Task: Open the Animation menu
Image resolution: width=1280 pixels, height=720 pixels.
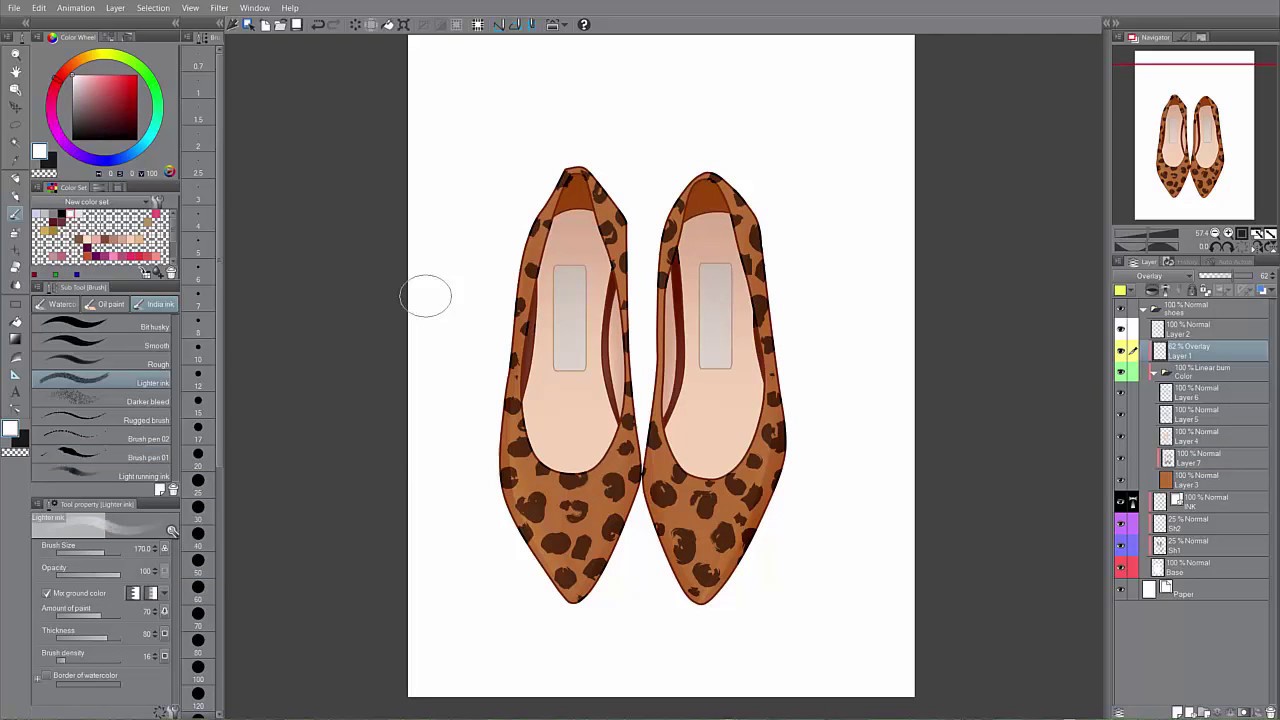Action: tap(76, 8)
